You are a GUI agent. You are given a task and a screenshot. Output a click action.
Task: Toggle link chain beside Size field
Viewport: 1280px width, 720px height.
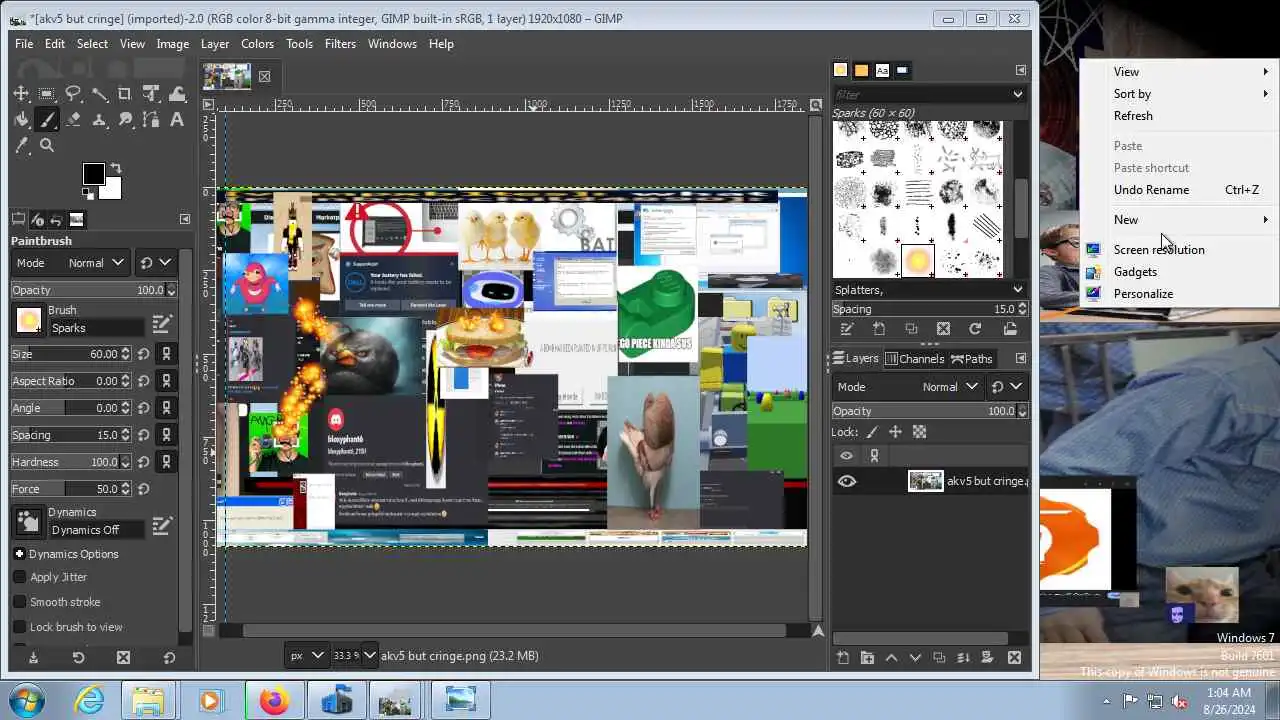(166, 354)
